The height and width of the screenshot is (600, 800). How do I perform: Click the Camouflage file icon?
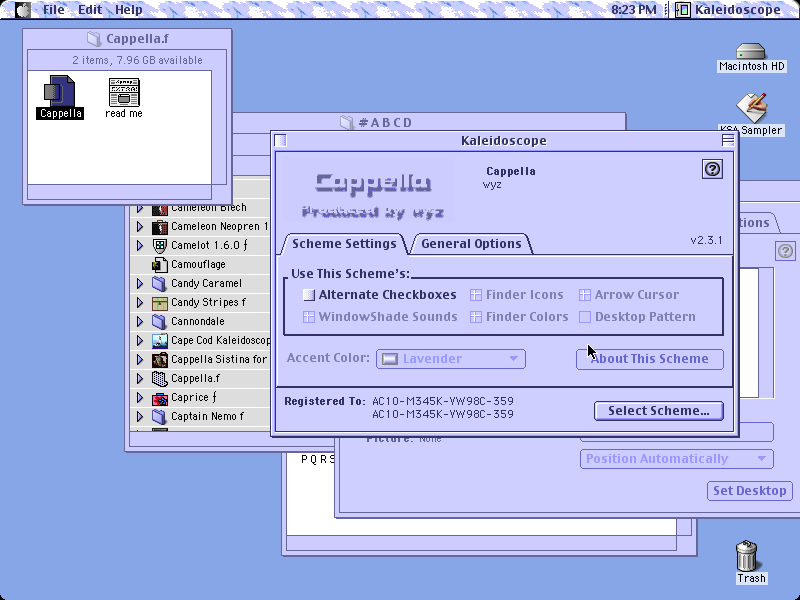click(x=160, y=264)
